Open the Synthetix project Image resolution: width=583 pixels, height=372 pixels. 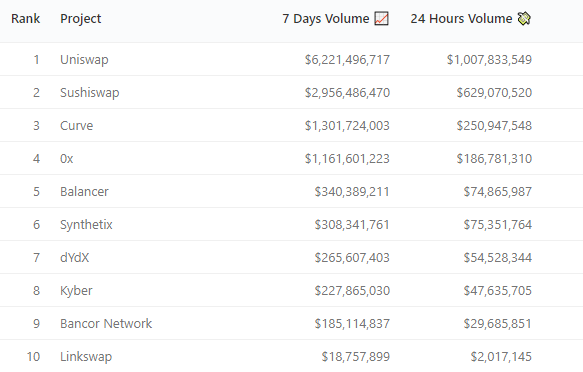(x=86, y=225)
